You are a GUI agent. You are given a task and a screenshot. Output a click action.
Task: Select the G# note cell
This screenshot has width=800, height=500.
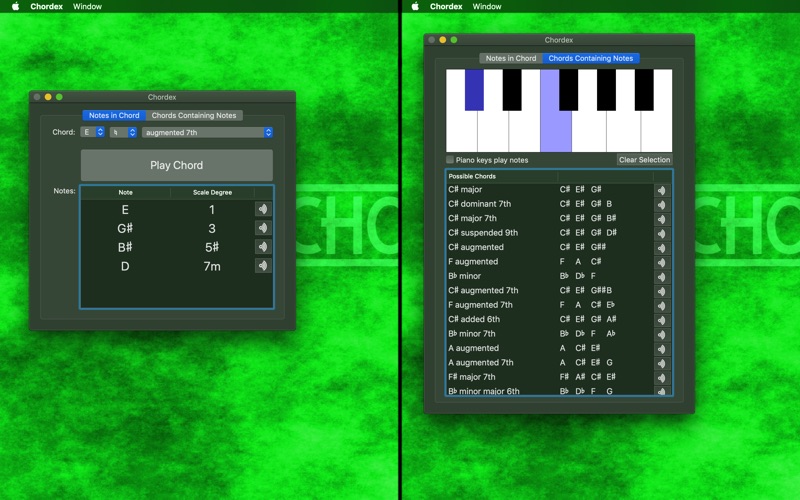point(125,228)
